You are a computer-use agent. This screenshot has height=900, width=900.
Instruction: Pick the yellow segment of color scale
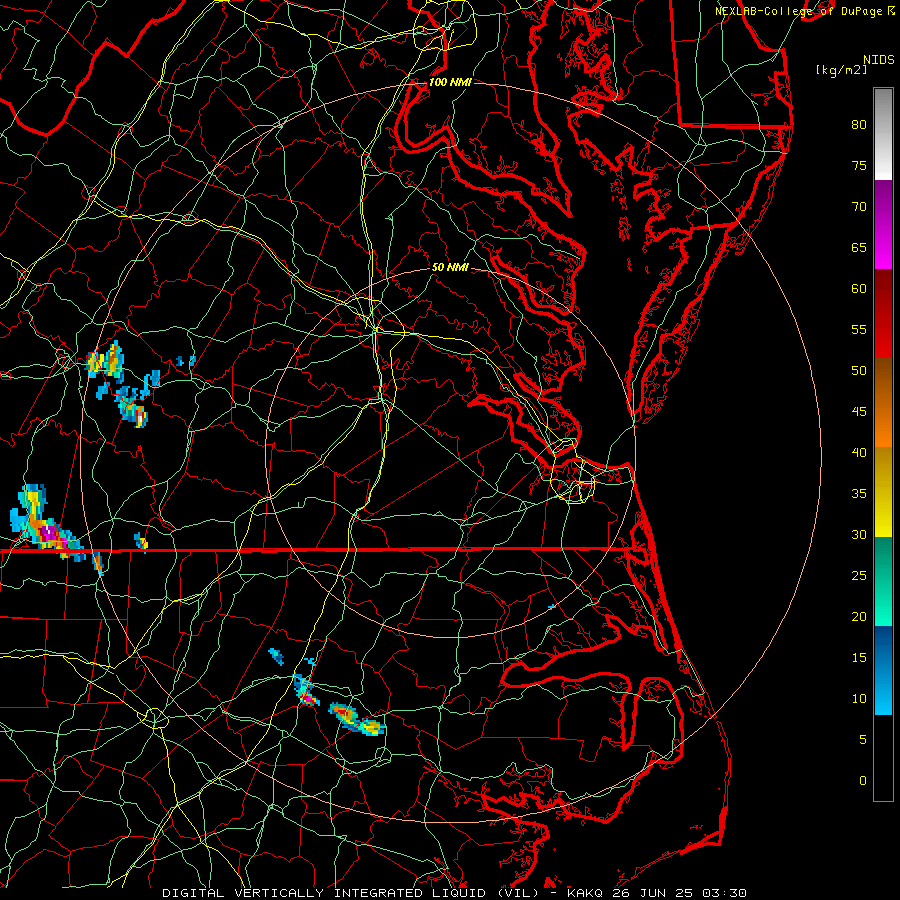883,492
